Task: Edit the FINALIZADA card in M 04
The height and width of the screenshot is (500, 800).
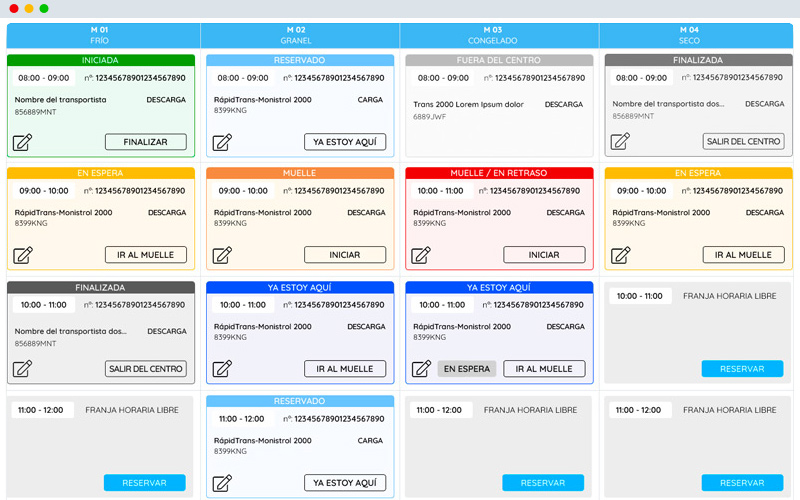Action: [x=620, y=141]
